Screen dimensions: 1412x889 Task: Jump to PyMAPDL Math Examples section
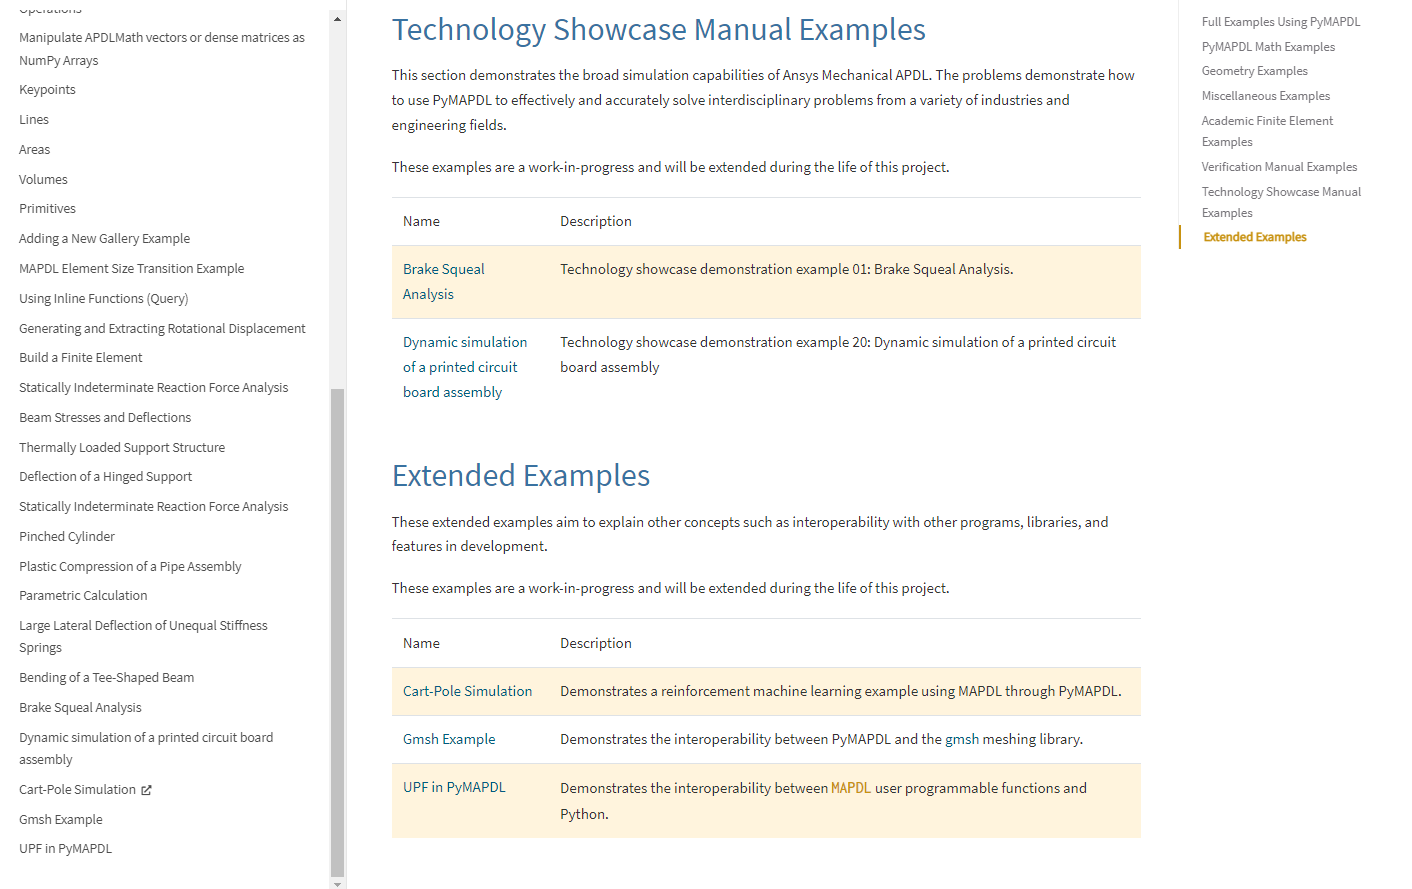(x=1268, y=47)
